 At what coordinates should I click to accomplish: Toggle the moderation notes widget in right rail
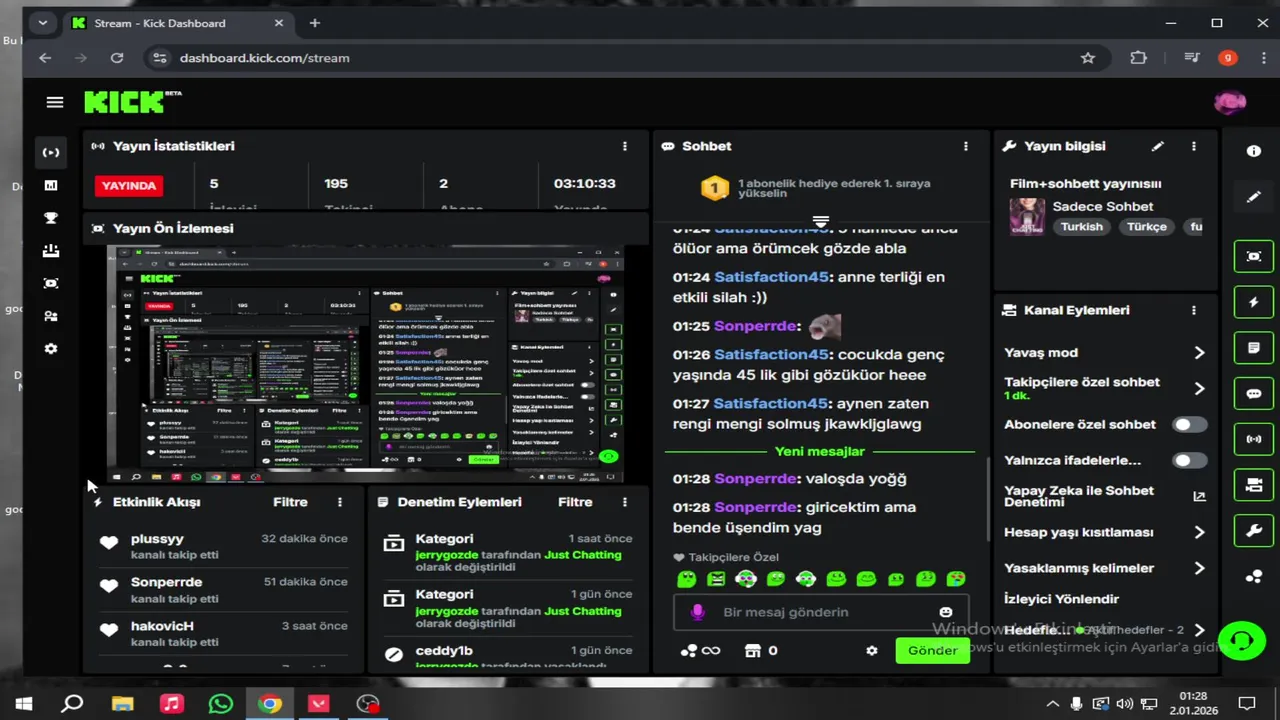pyautogui.click(x=1254, y=348)
